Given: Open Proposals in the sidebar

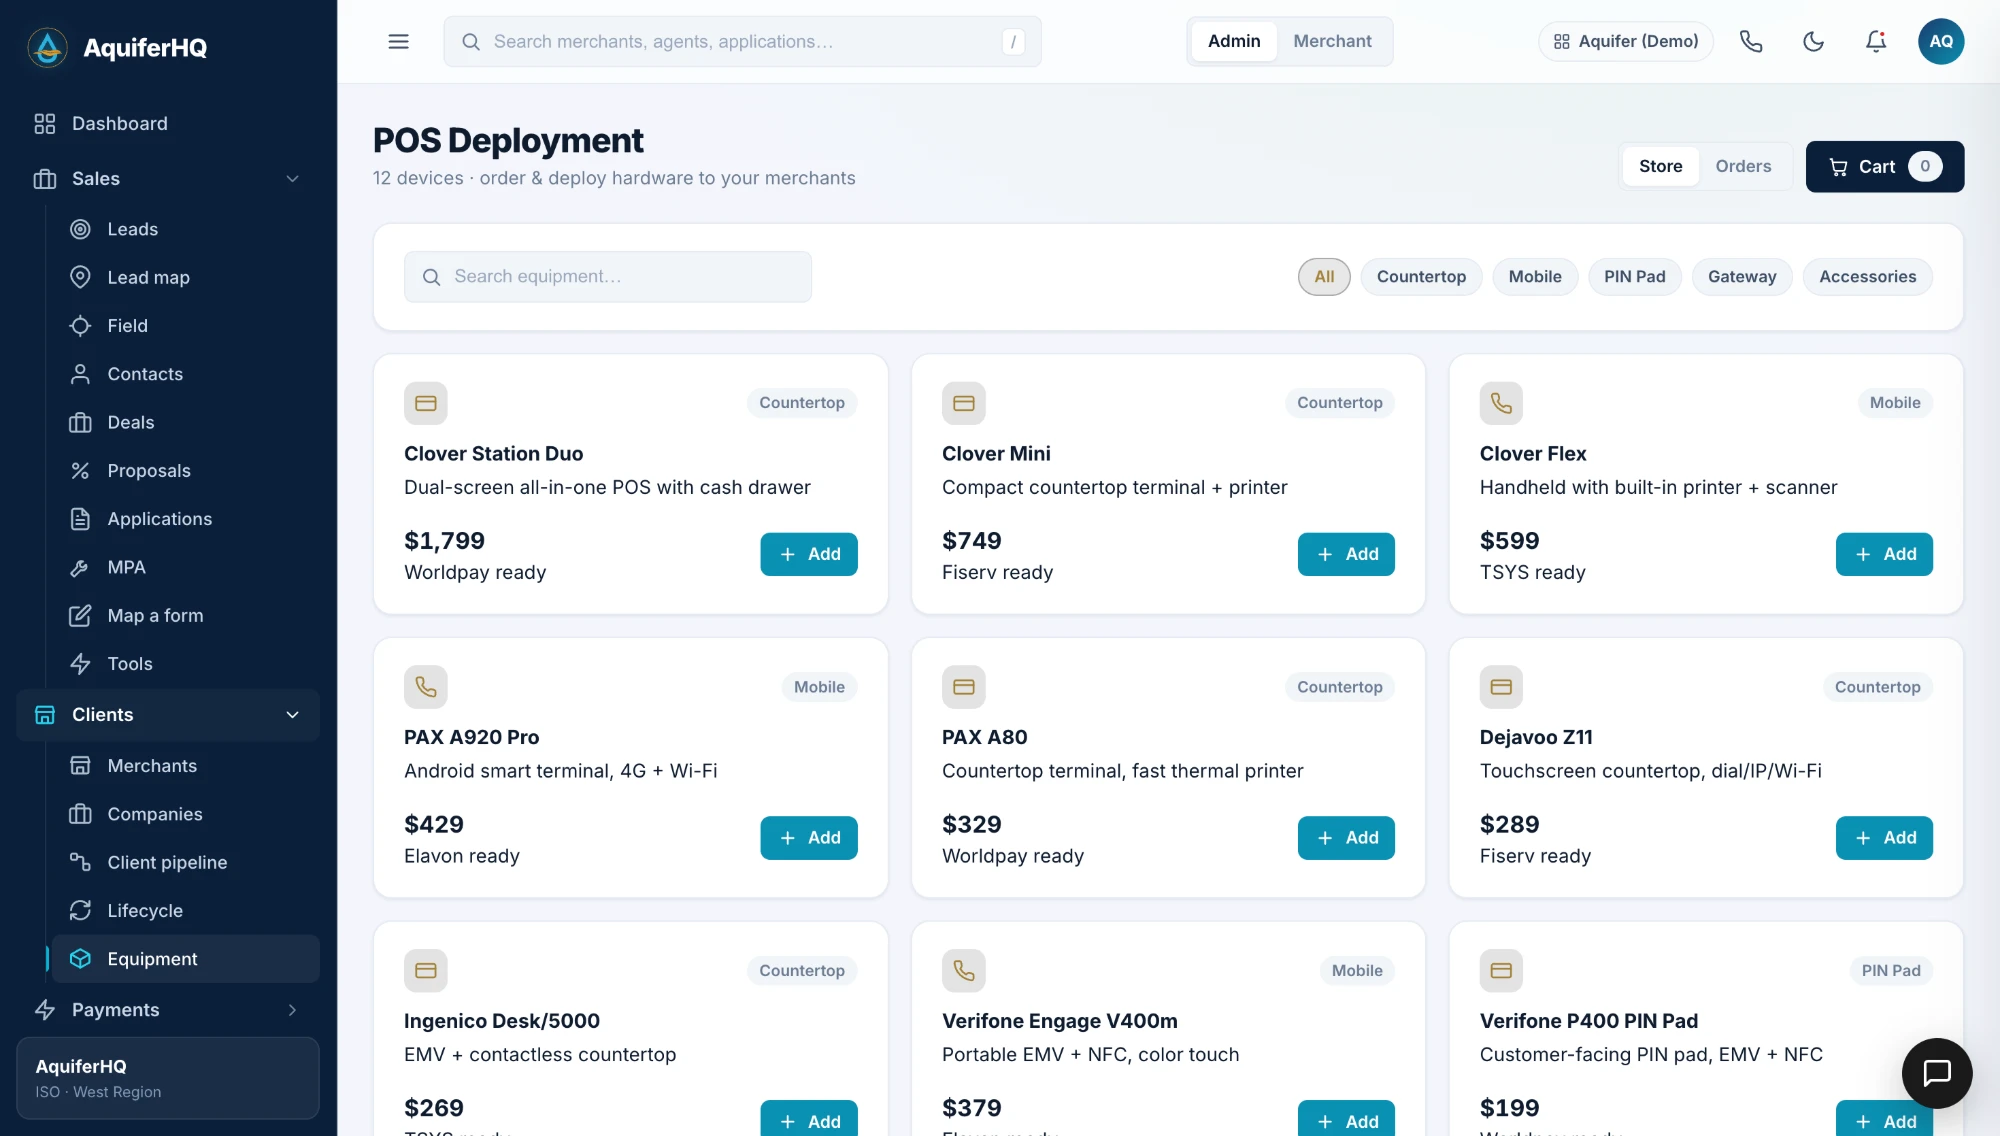Looking at the screenshot, I should pos(186,470).
